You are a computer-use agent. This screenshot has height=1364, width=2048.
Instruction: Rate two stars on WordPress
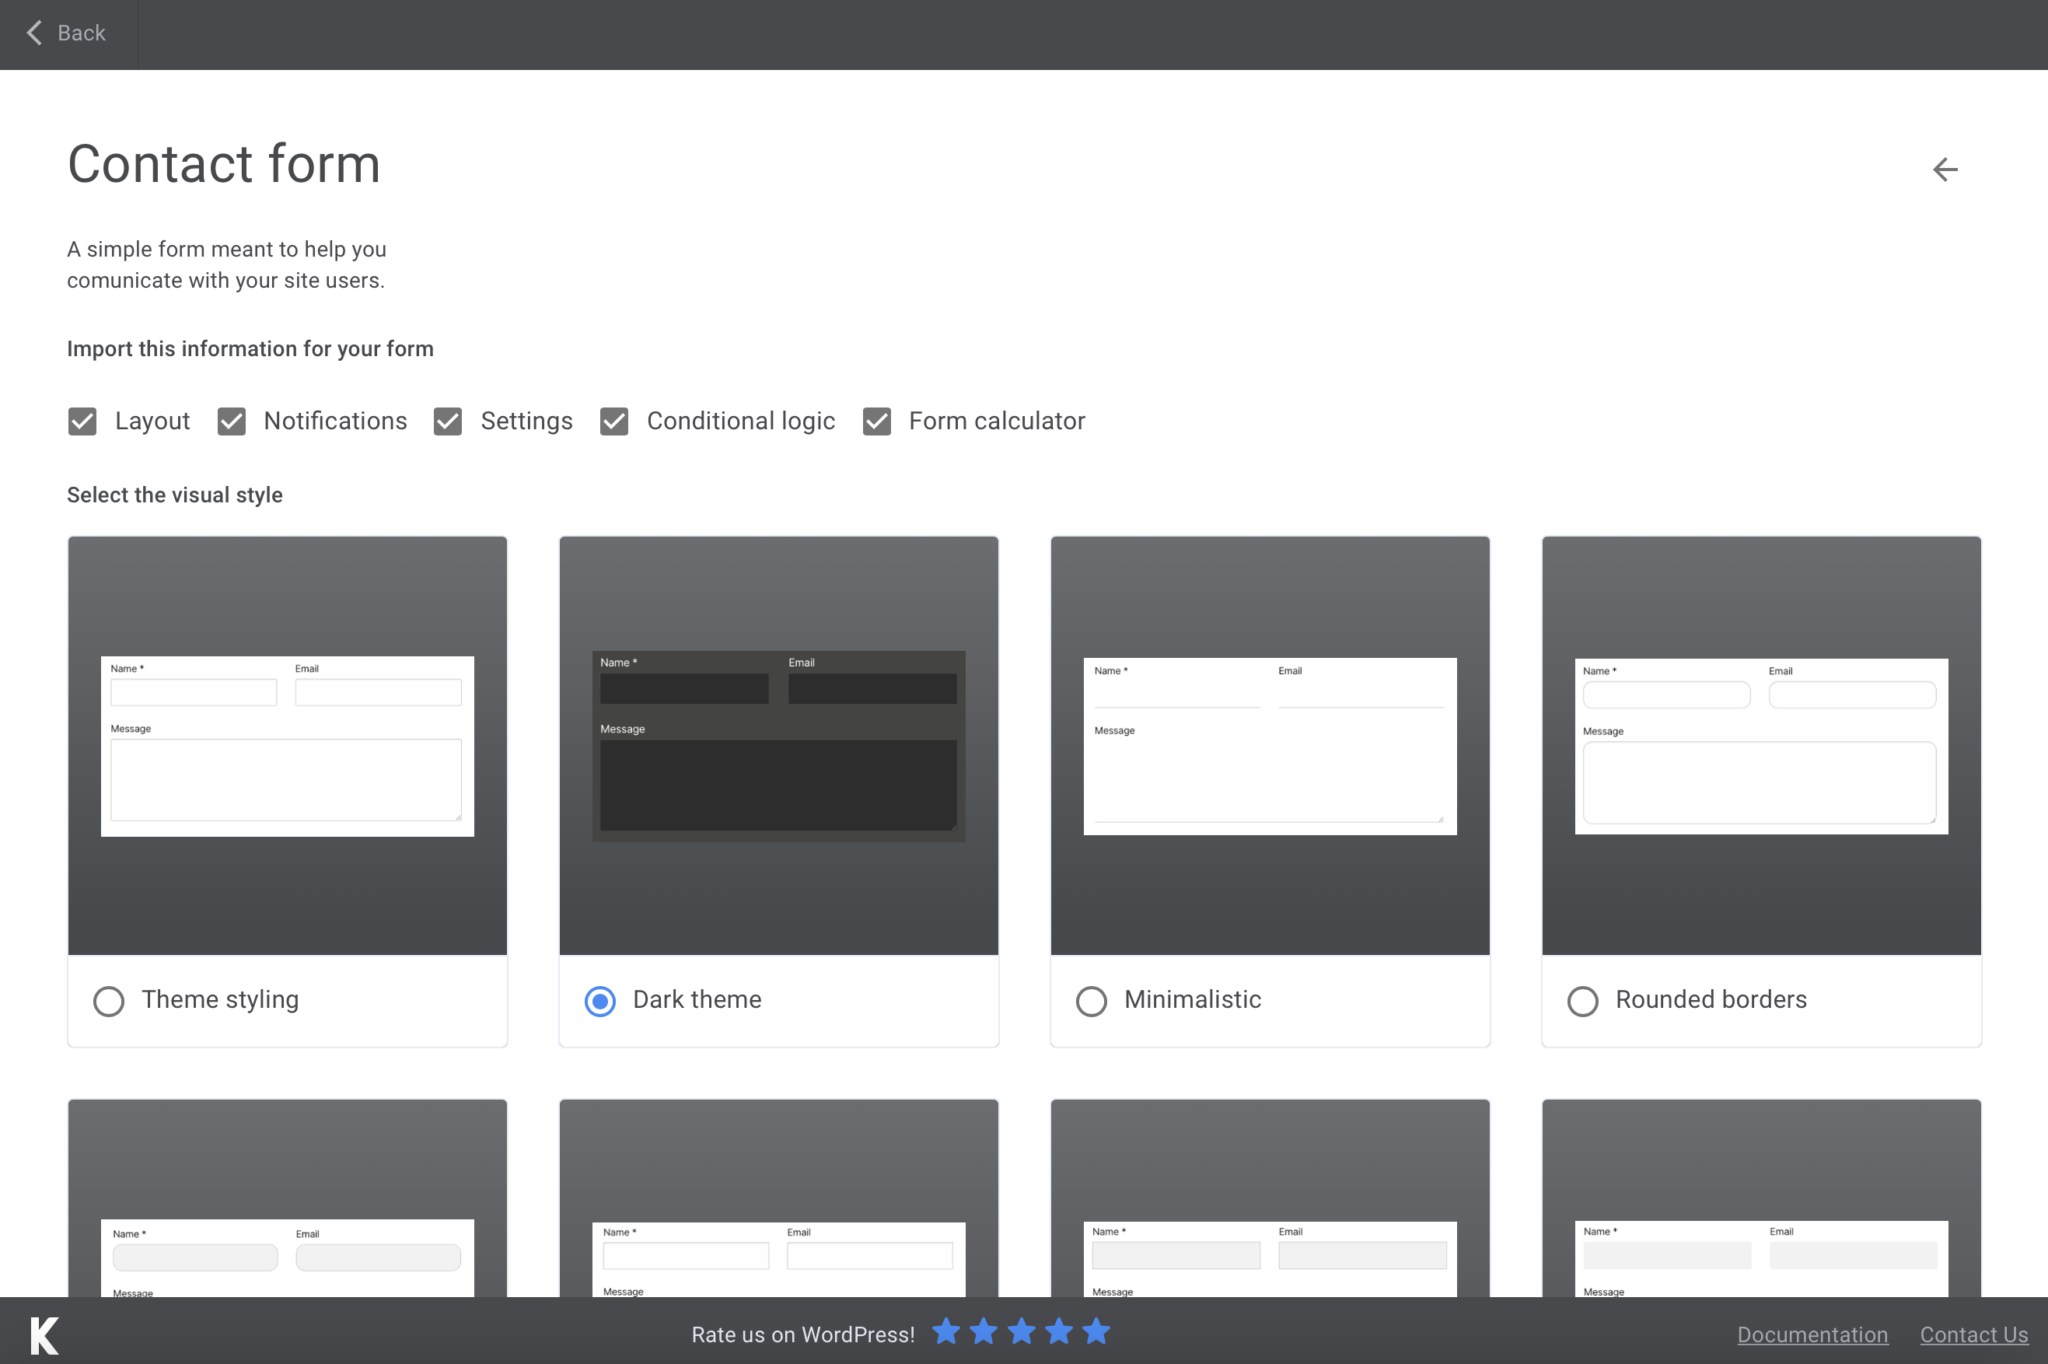[983, 1331]
